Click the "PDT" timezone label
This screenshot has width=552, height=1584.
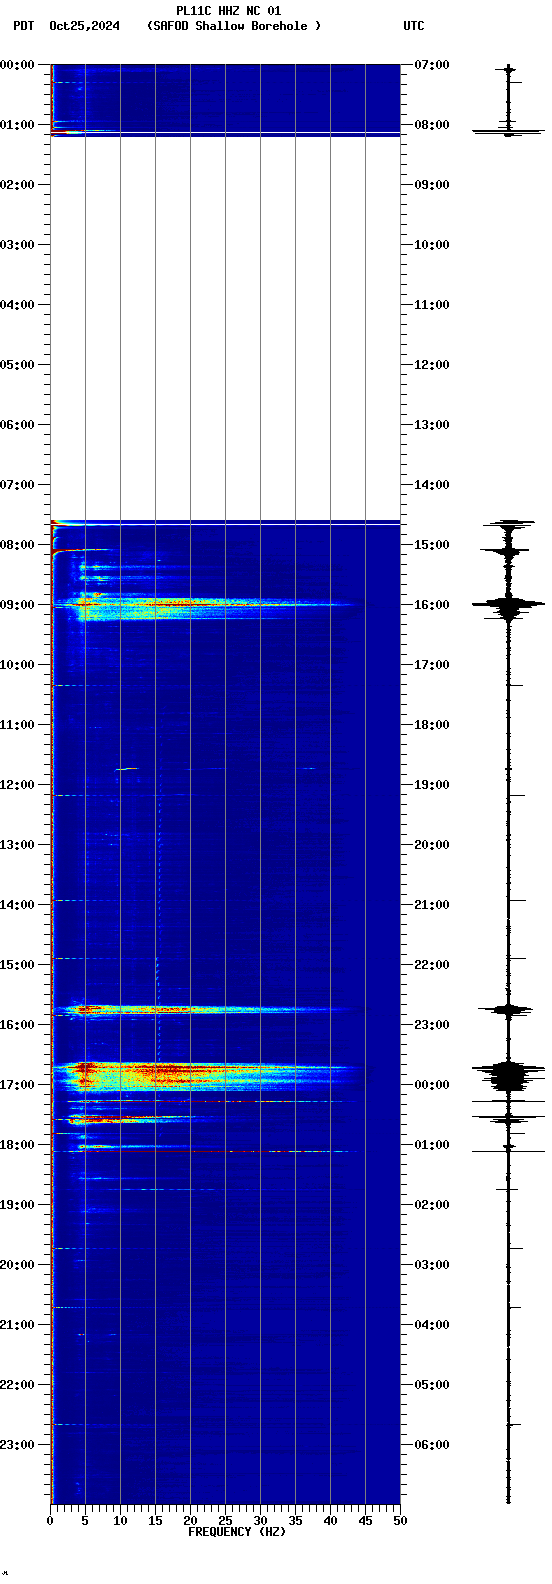tap(23, 26)
